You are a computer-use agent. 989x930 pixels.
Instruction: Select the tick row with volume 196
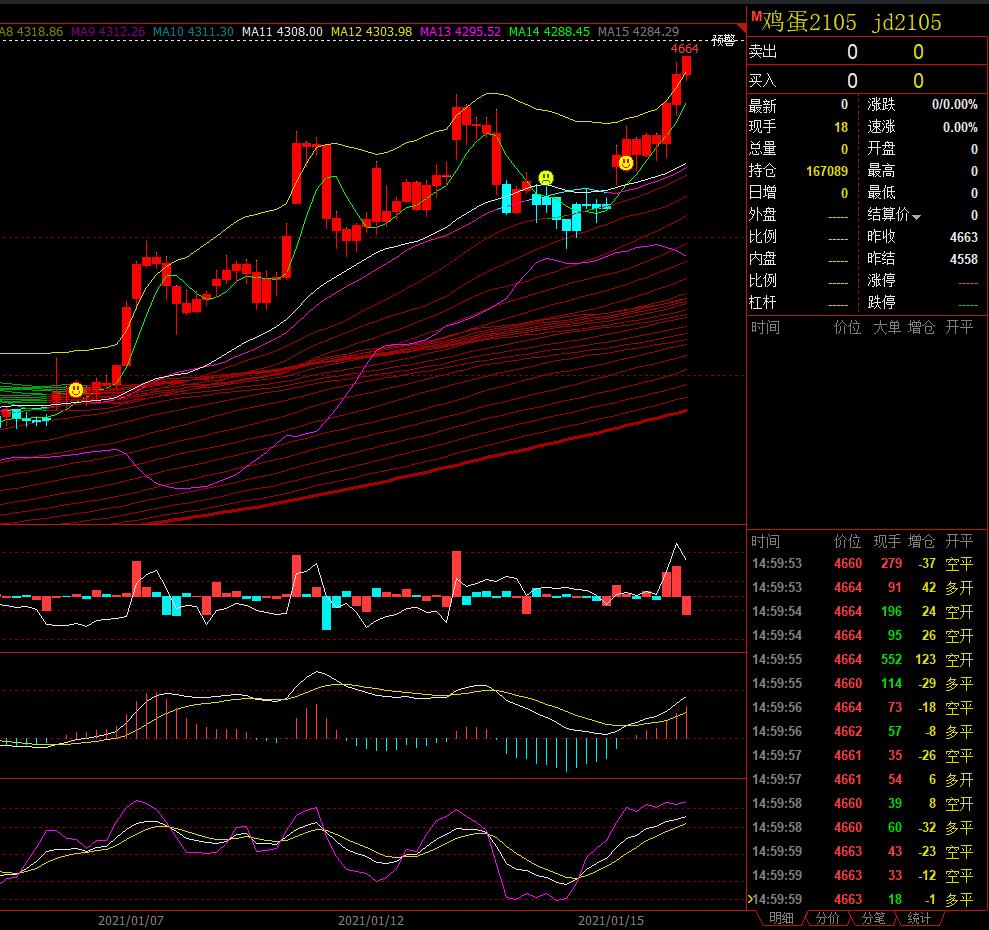click(865, 611)
